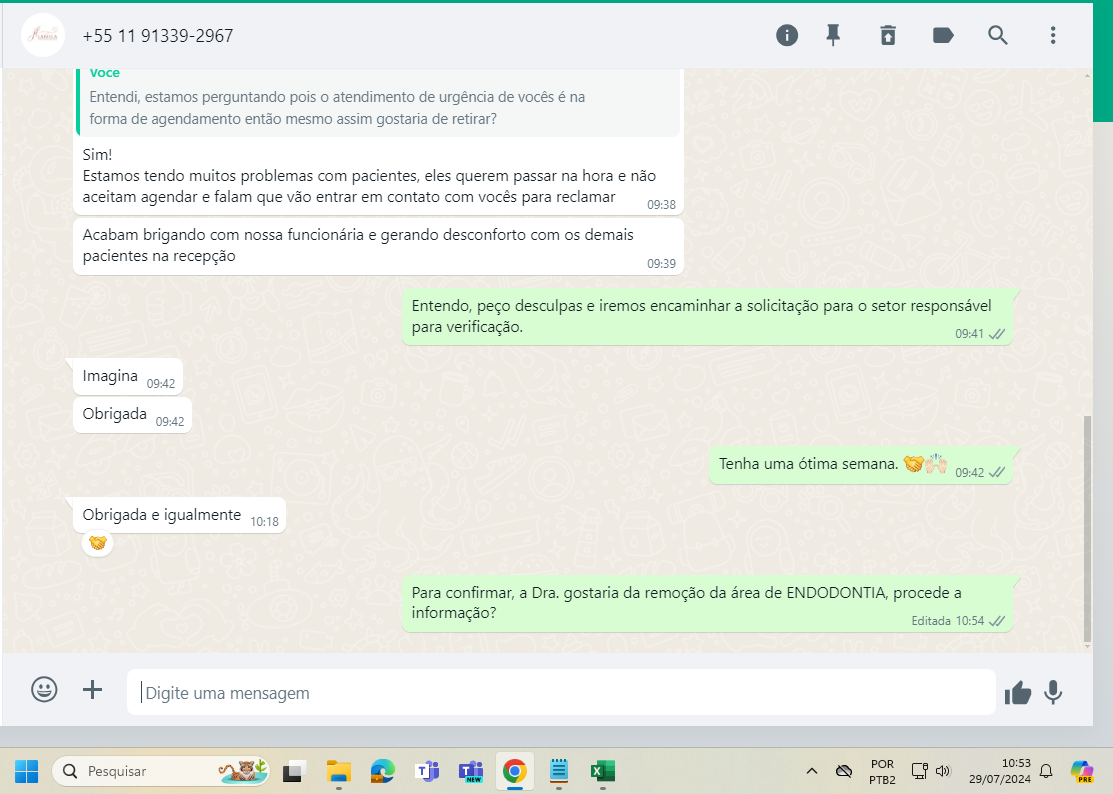Click the scrollbar up arrow
1113x794 pixels.
click(1087, 74)
